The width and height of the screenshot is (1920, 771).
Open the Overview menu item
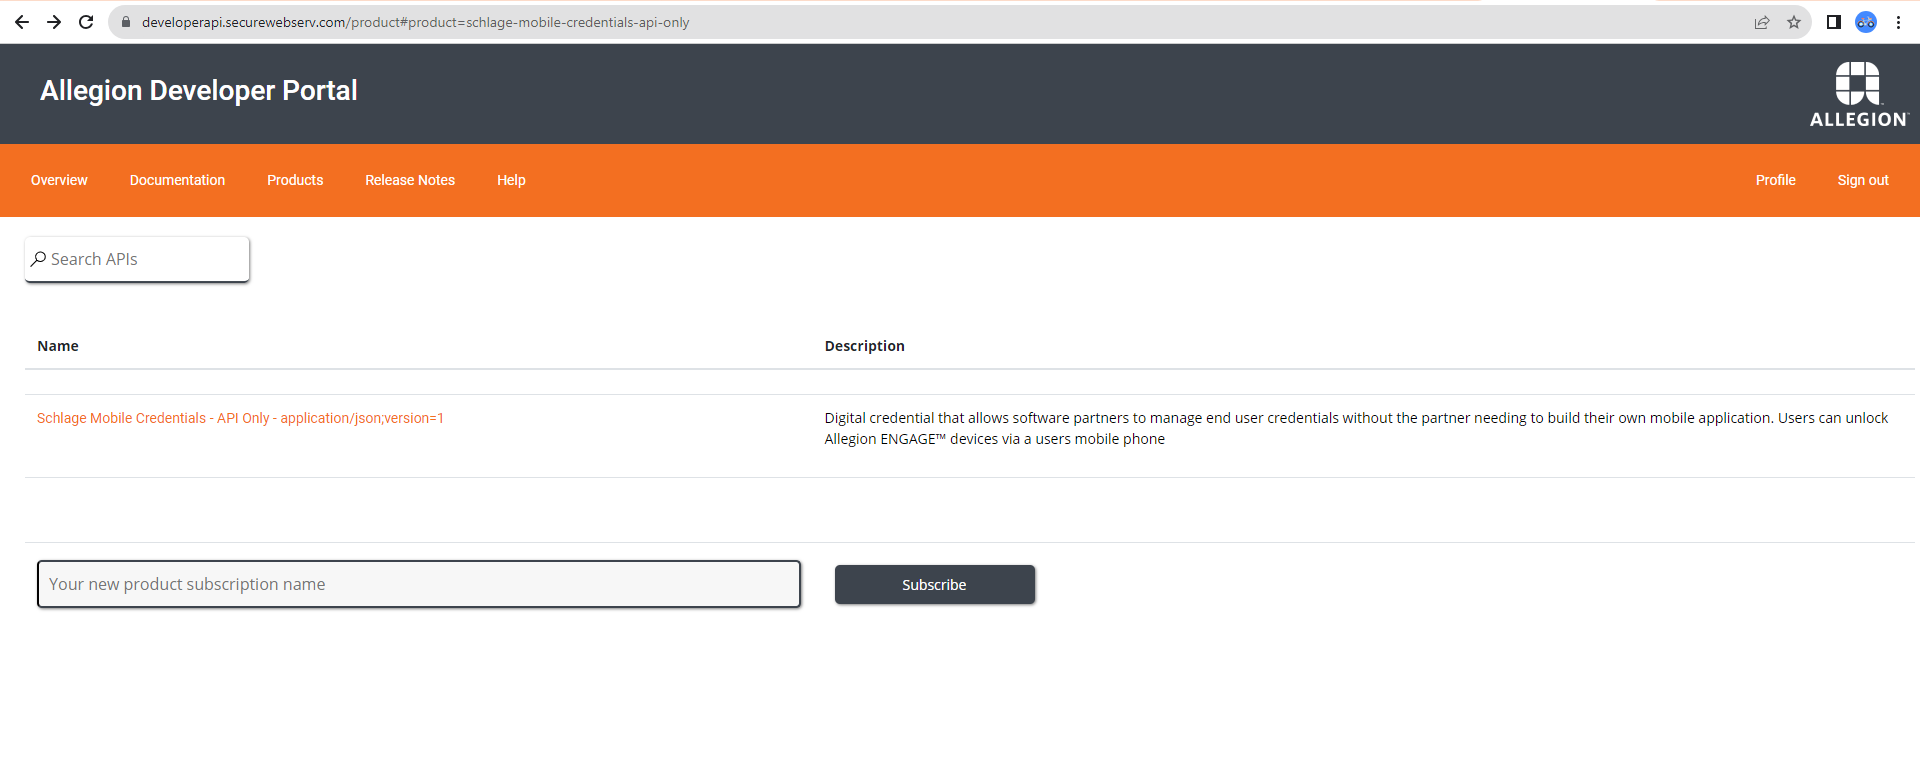pyautogui.click(x=59, y=180)
